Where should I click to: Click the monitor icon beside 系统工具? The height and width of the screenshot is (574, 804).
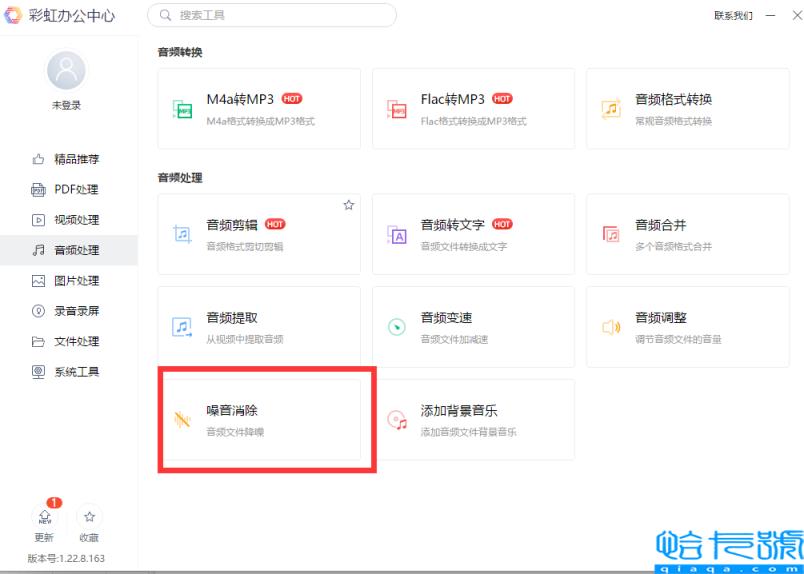[x=38, y=372]
